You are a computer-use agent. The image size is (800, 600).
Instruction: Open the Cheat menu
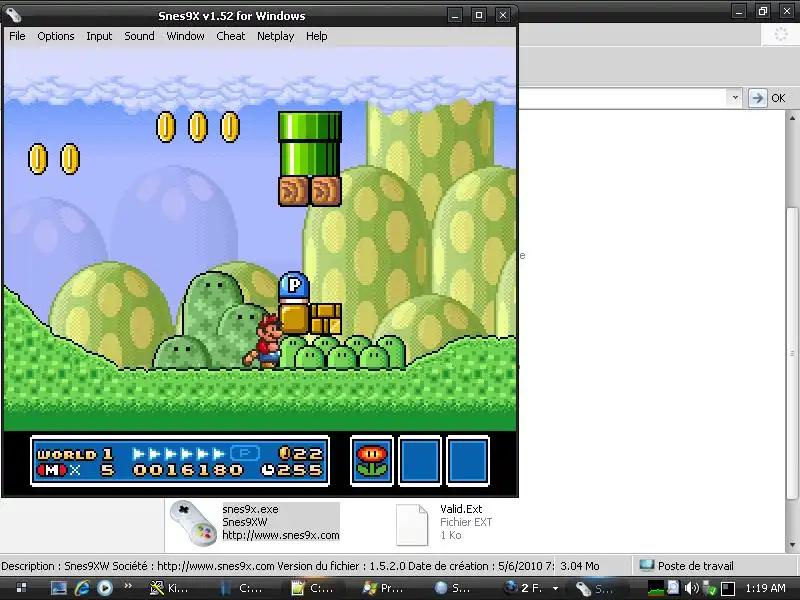231,36
